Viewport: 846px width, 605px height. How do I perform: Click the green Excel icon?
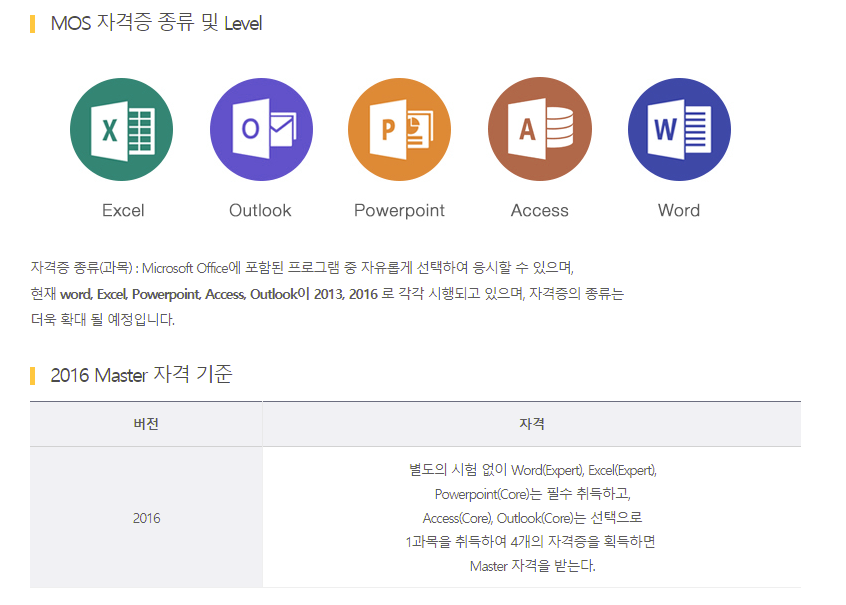121,130
